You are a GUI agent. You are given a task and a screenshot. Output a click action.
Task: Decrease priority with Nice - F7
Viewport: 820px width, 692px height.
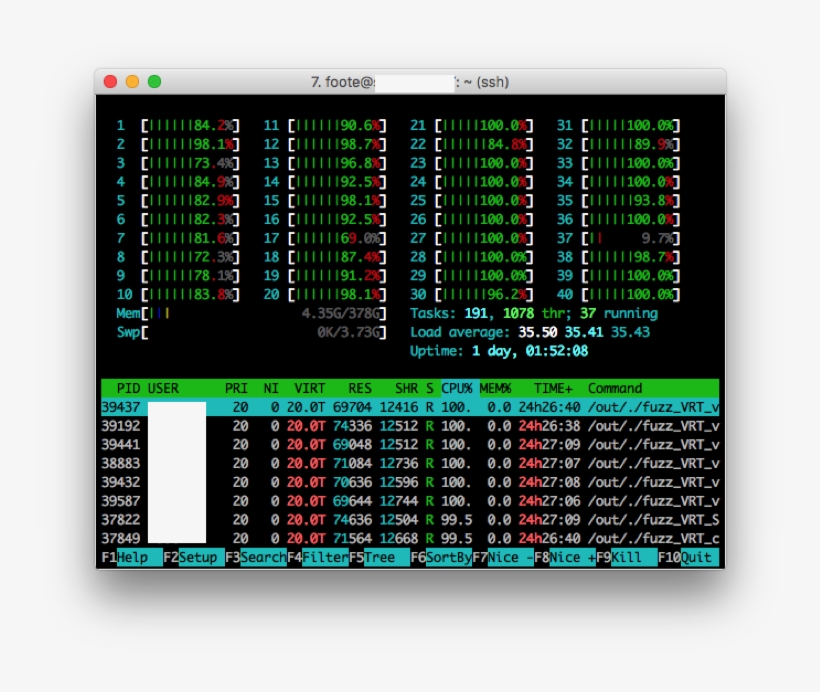click(x=503, y=558)
